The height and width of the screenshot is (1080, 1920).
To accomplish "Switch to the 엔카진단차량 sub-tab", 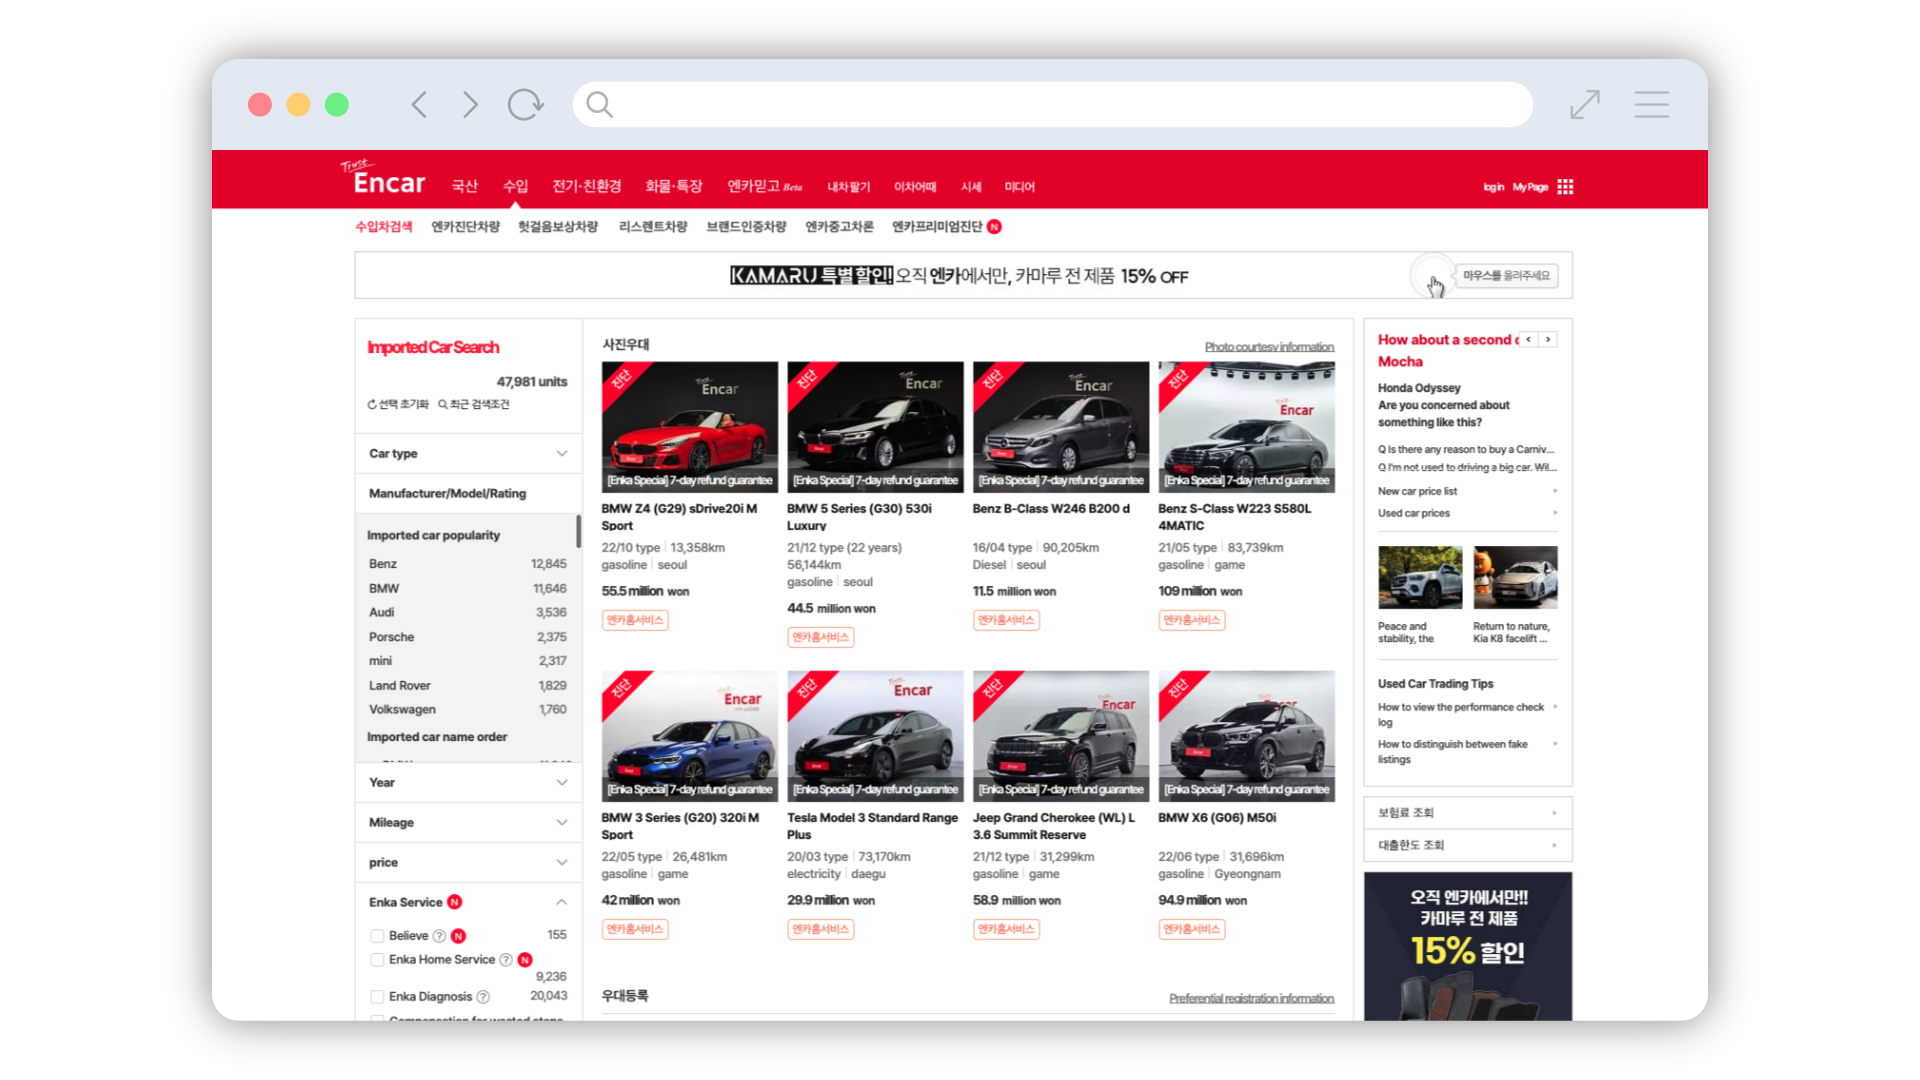I will (x=465, y=227).
